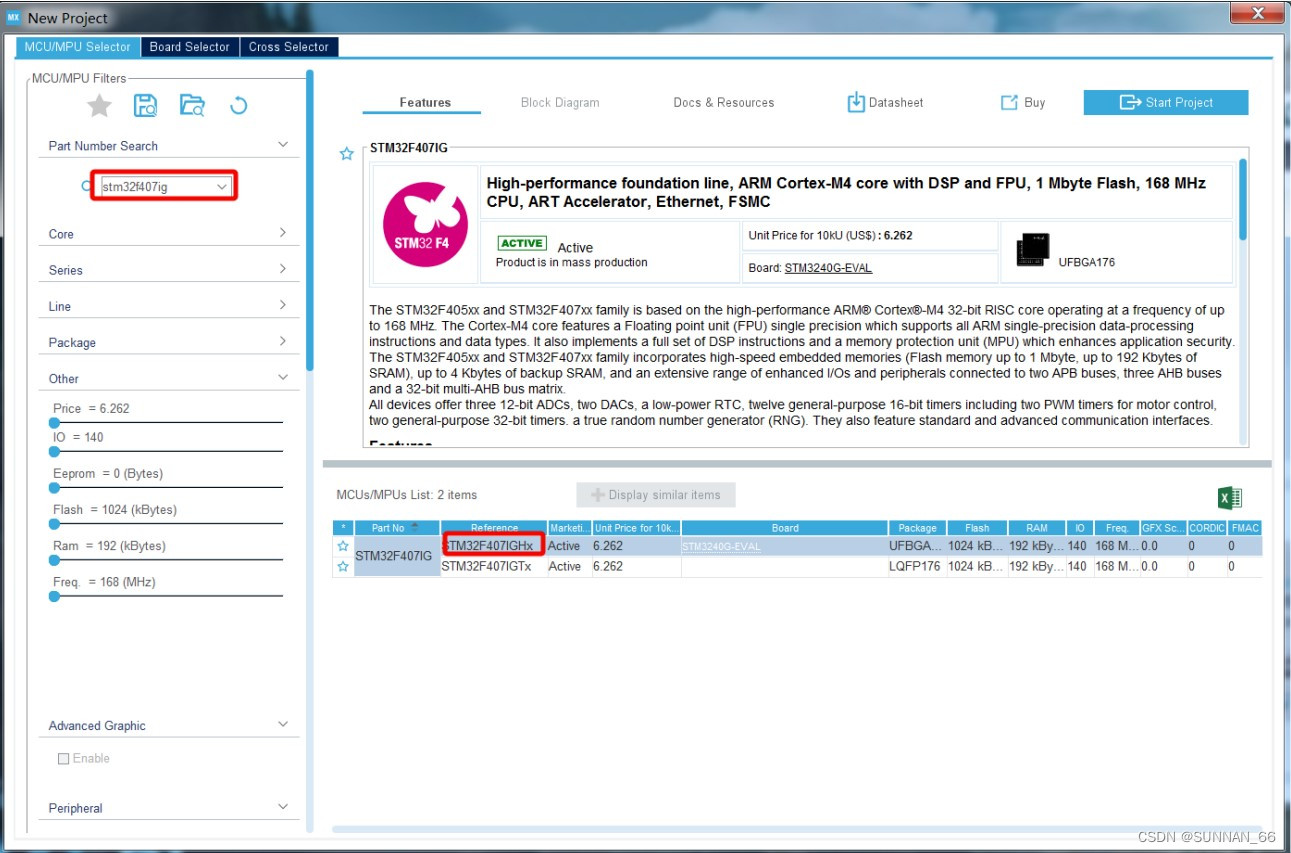The image size is (1291, 853).
Task: Expand the Line filter section
Action: [x=283, y=305]
